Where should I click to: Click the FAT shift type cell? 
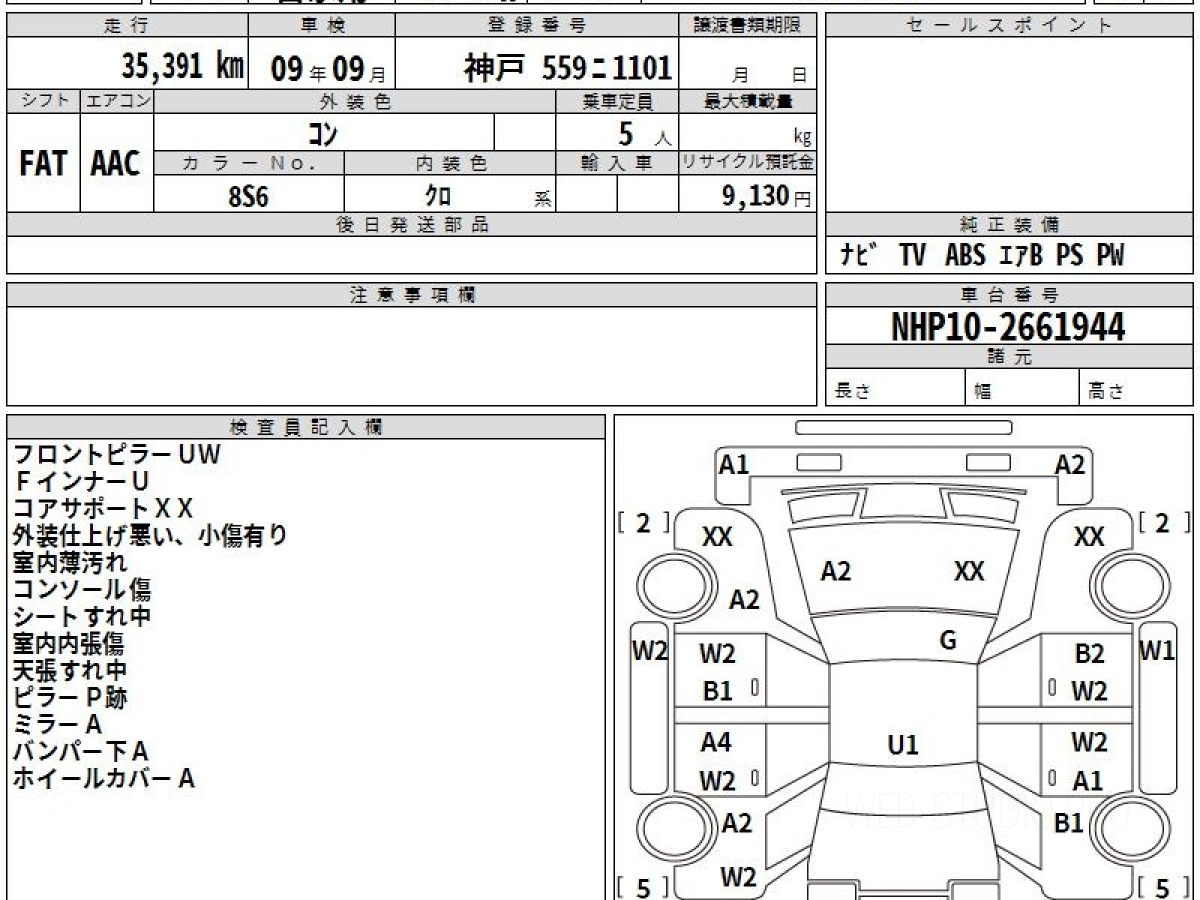(43, 163)
